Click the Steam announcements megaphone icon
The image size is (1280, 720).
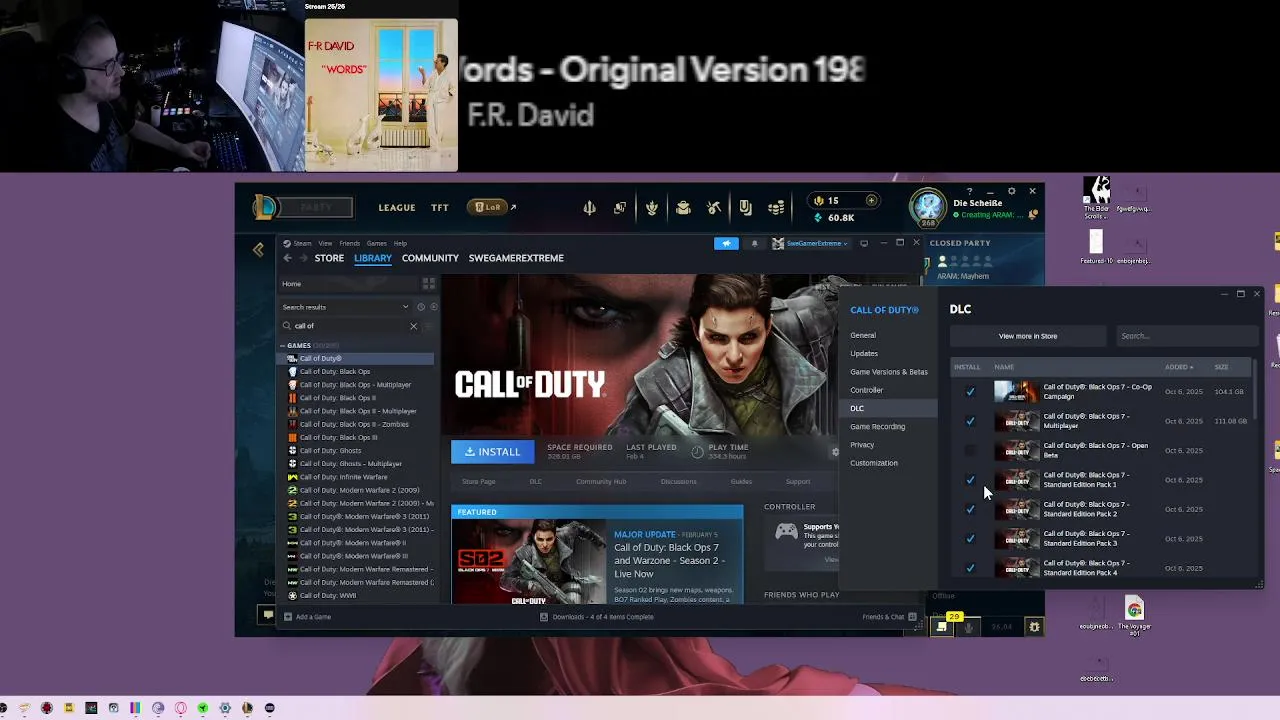(x=726, y=243)
